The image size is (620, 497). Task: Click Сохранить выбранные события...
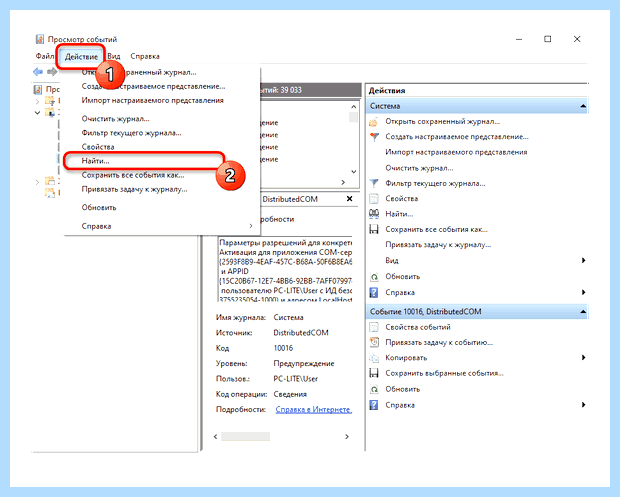[444, 373]
